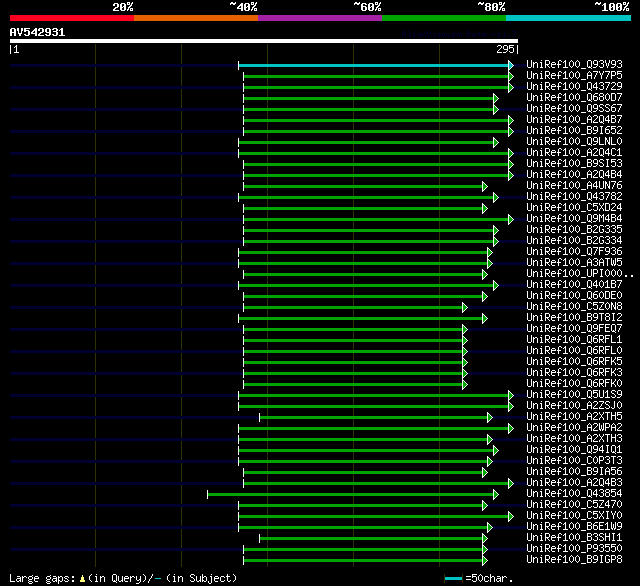This screenshot has width=640, height=586.
Task: Click the UniRef100_Q6RFK0 label
Action: (574, 384)
